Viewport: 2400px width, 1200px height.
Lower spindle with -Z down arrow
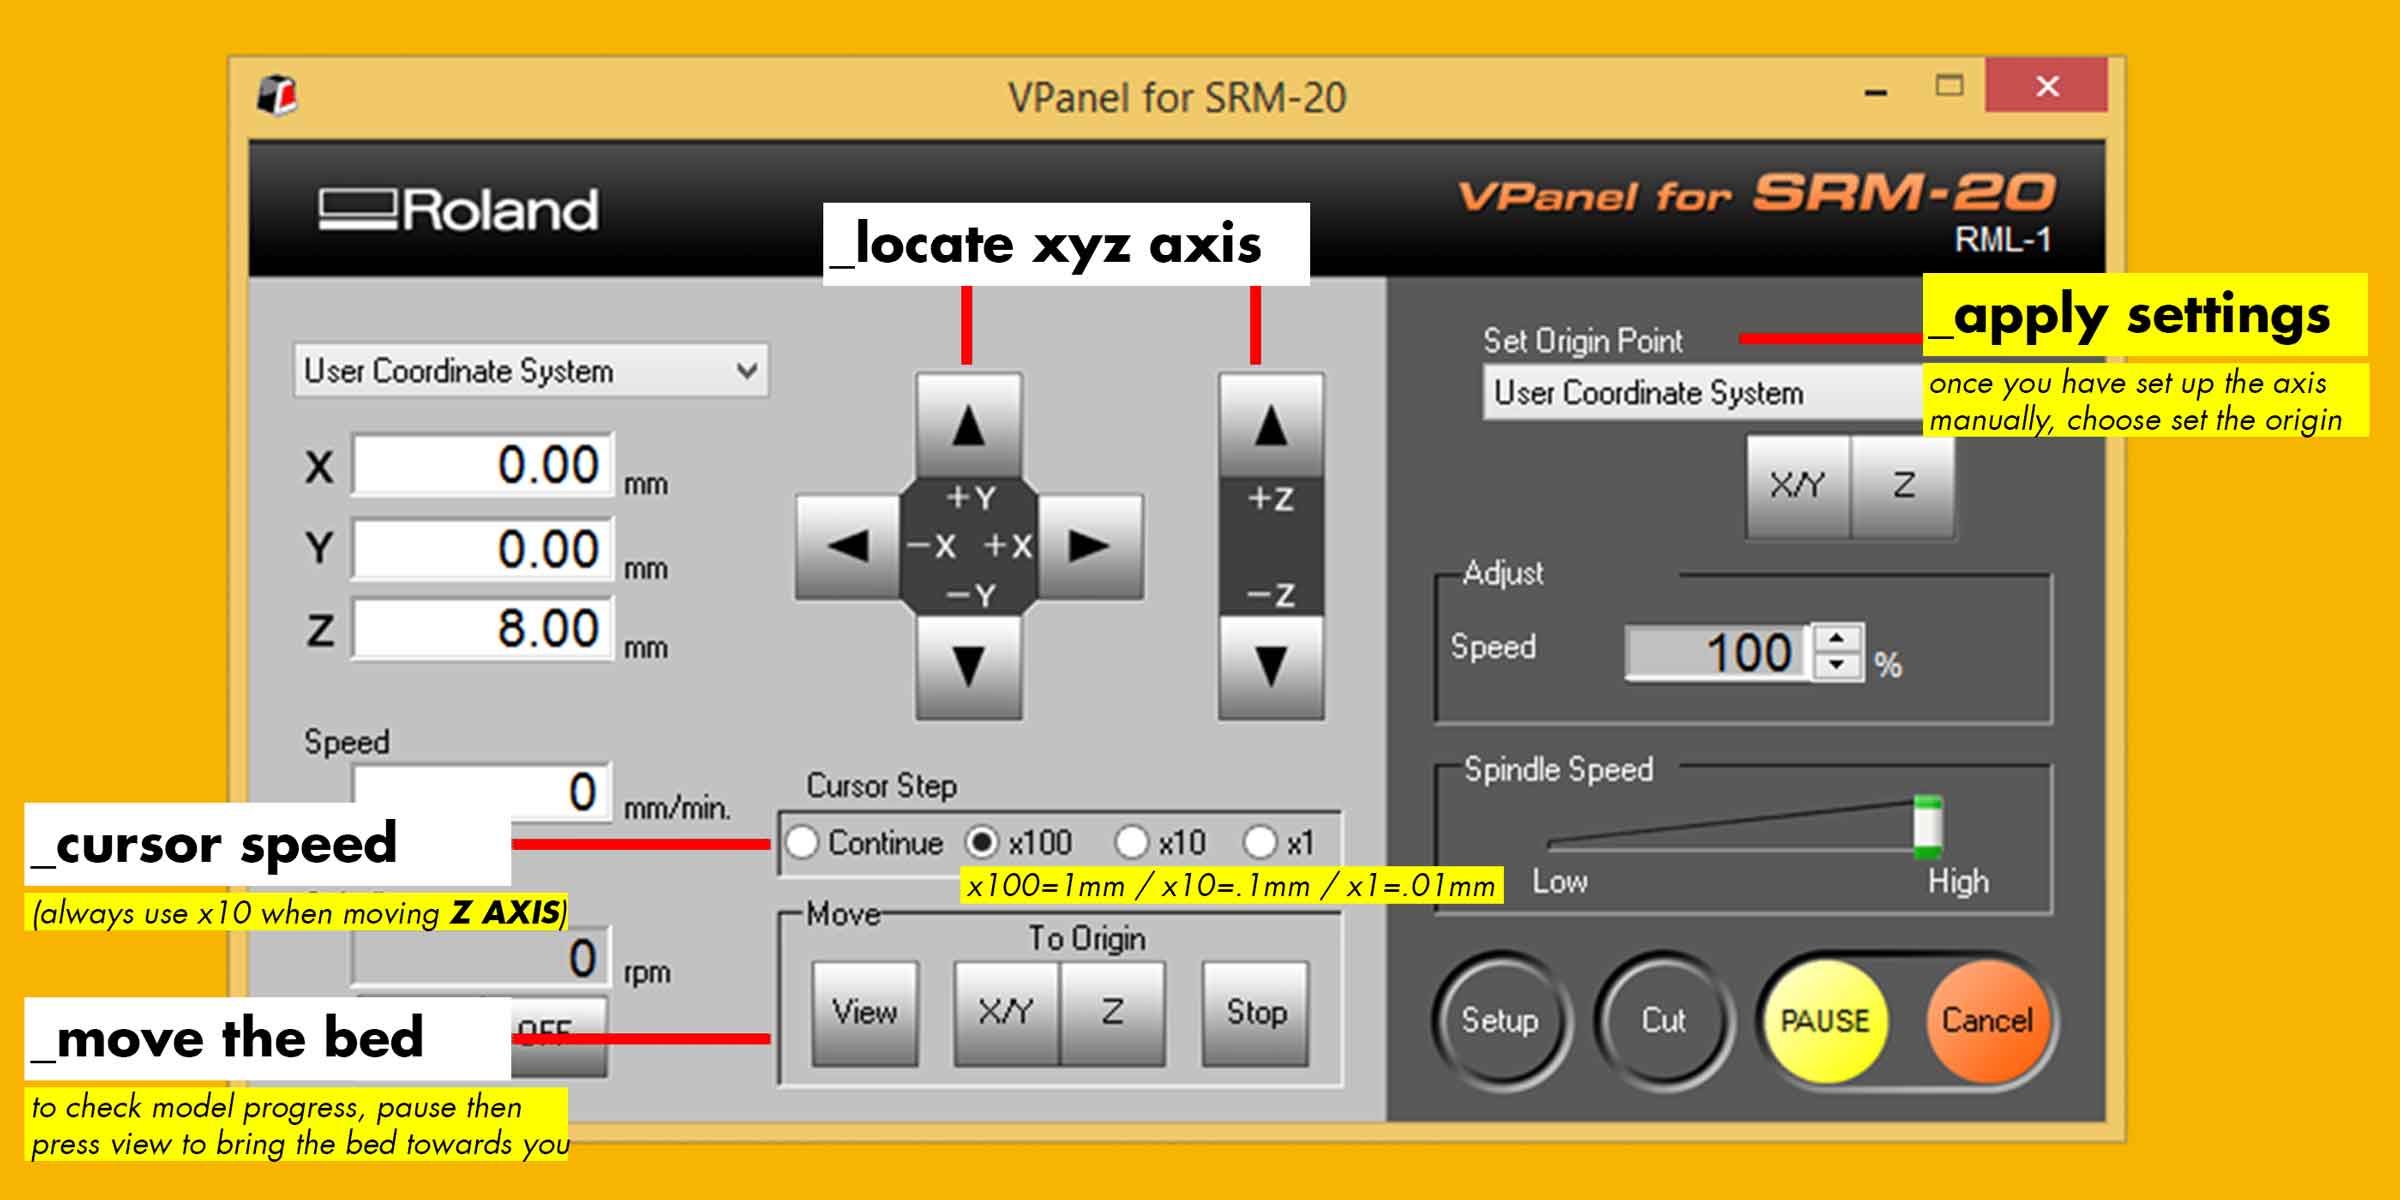[1270, 666]
